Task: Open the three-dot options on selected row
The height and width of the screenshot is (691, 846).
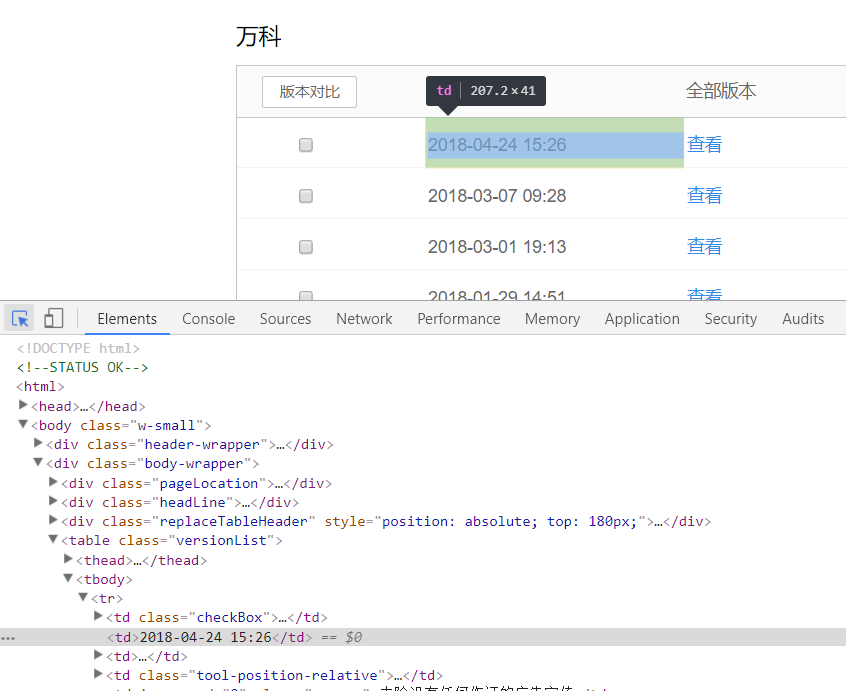Action: click(8, 638)
